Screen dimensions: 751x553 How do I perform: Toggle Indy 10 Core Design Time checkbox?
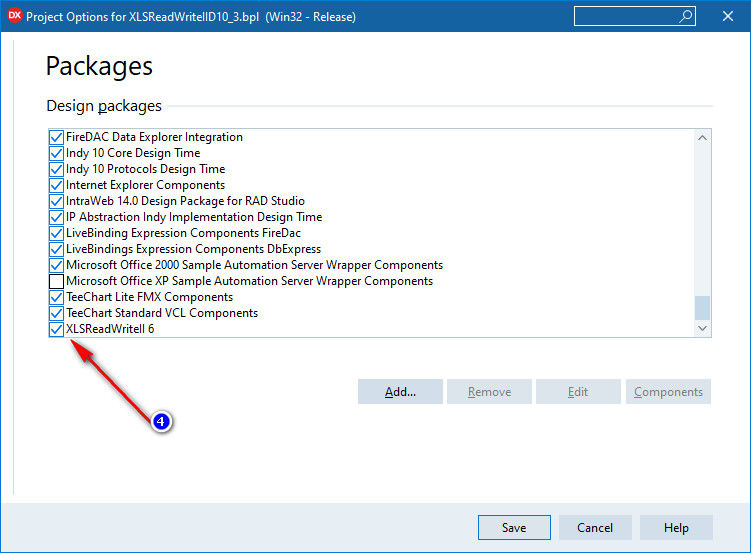click(x=56, y=153)
